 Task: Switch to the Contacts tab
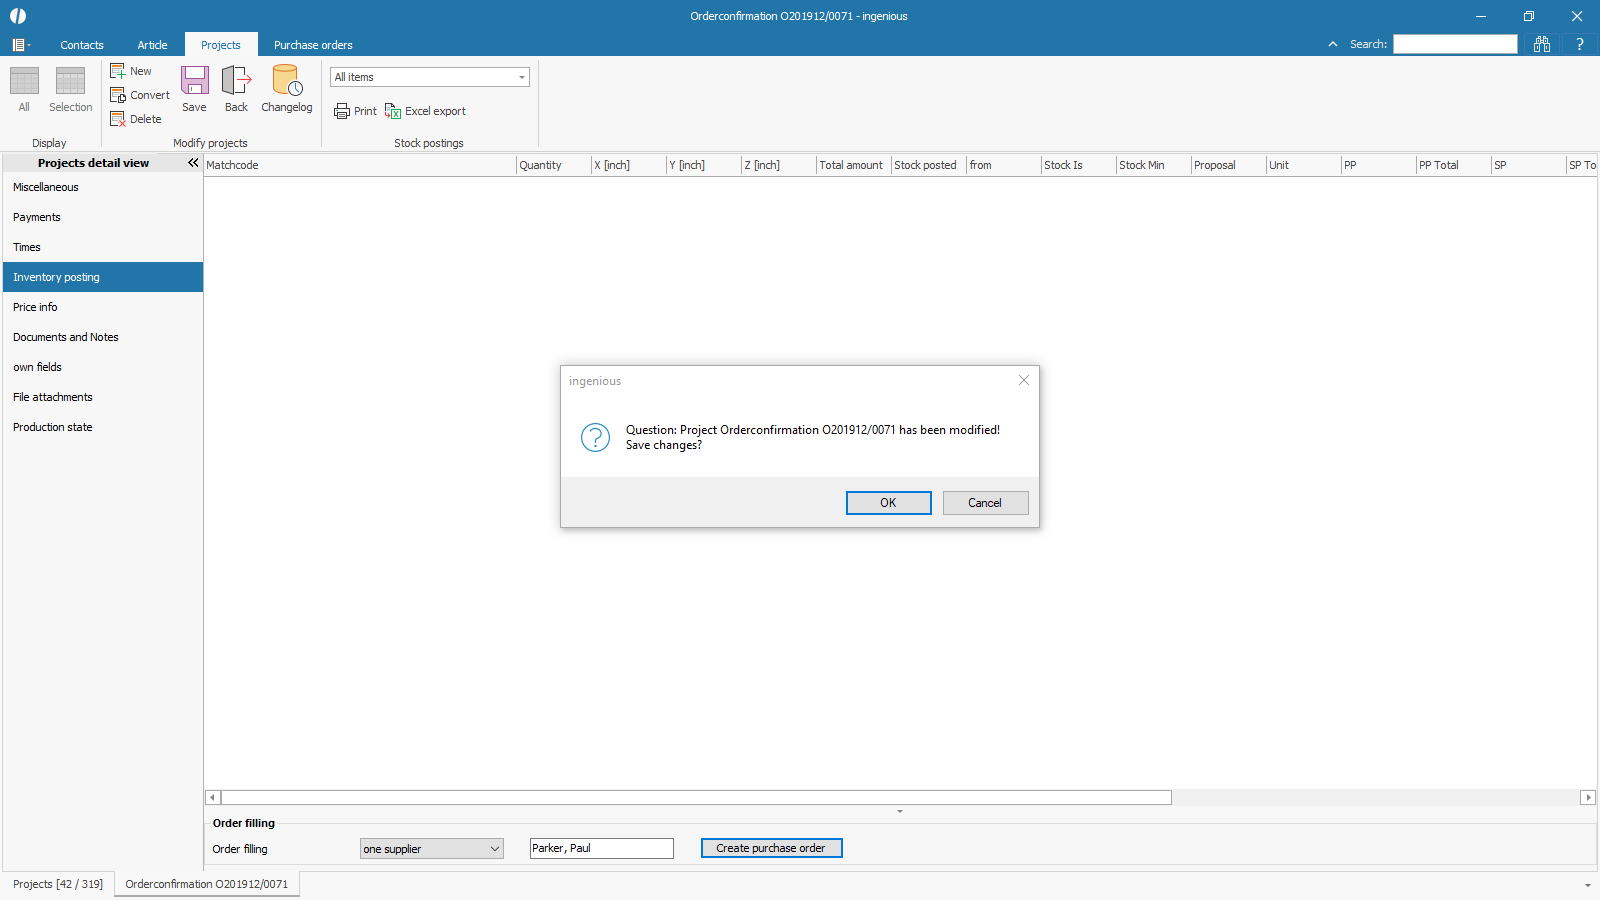coord(82,45)
